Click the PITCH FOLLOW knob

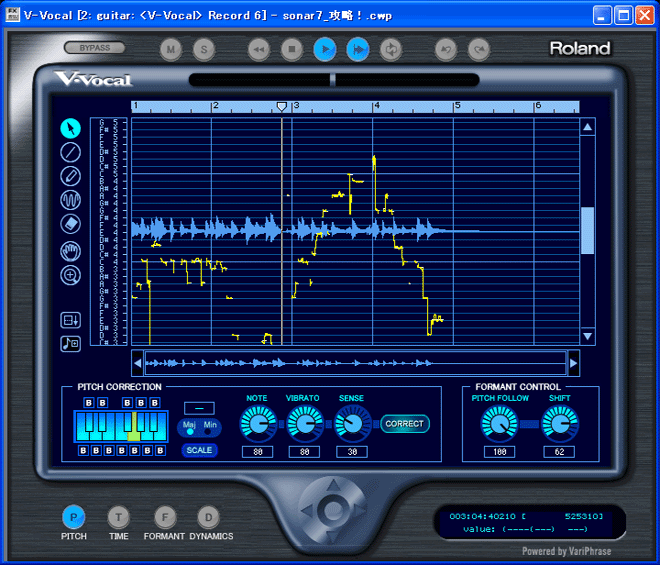click(x=499, y=424)
